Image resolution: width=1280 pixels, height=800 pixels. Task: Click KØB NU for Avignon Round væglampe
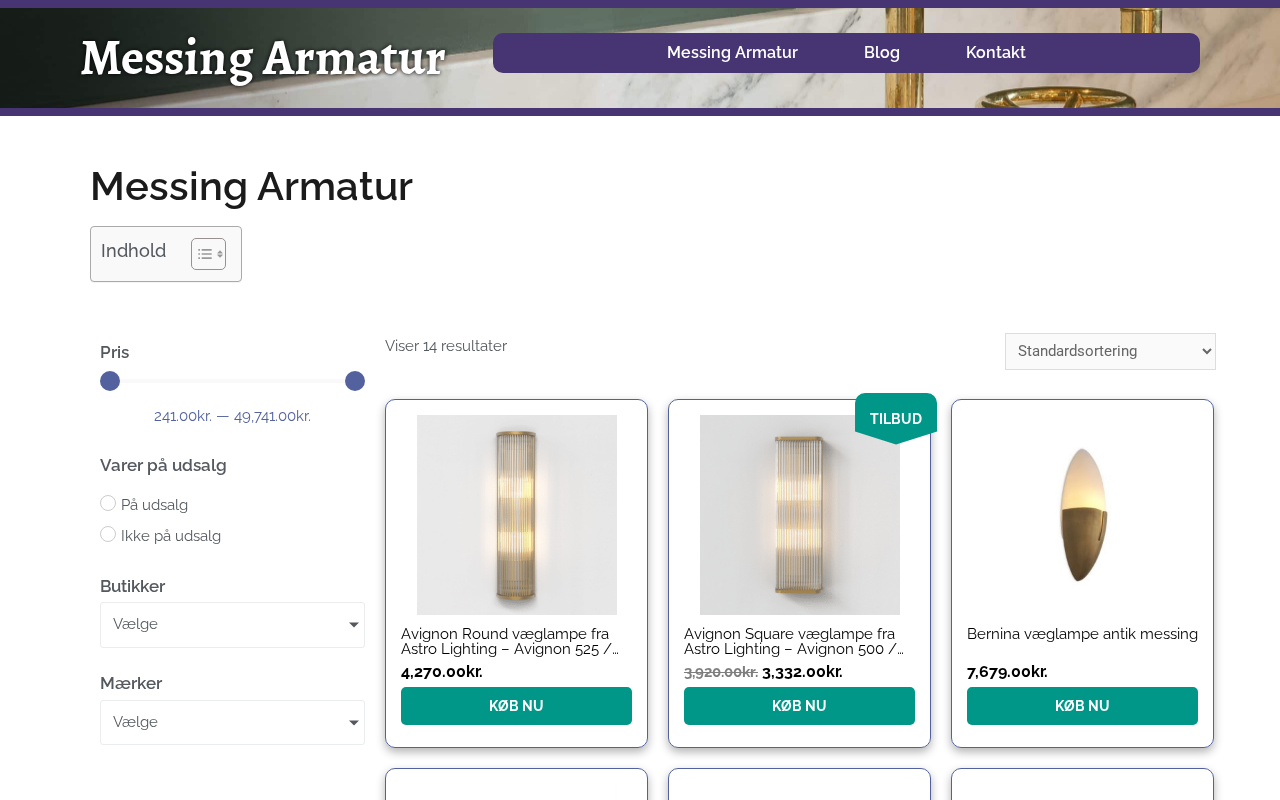coord(516,706)
